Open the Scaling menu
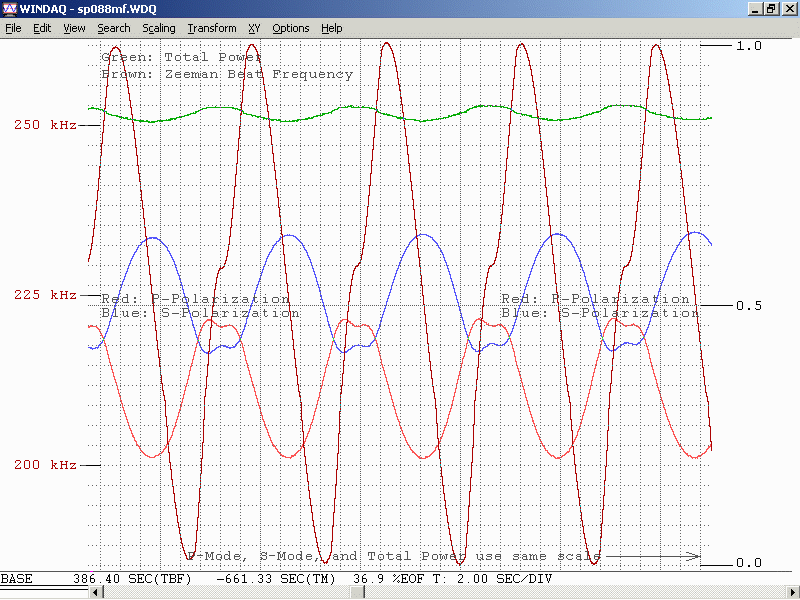 (158, 28)
